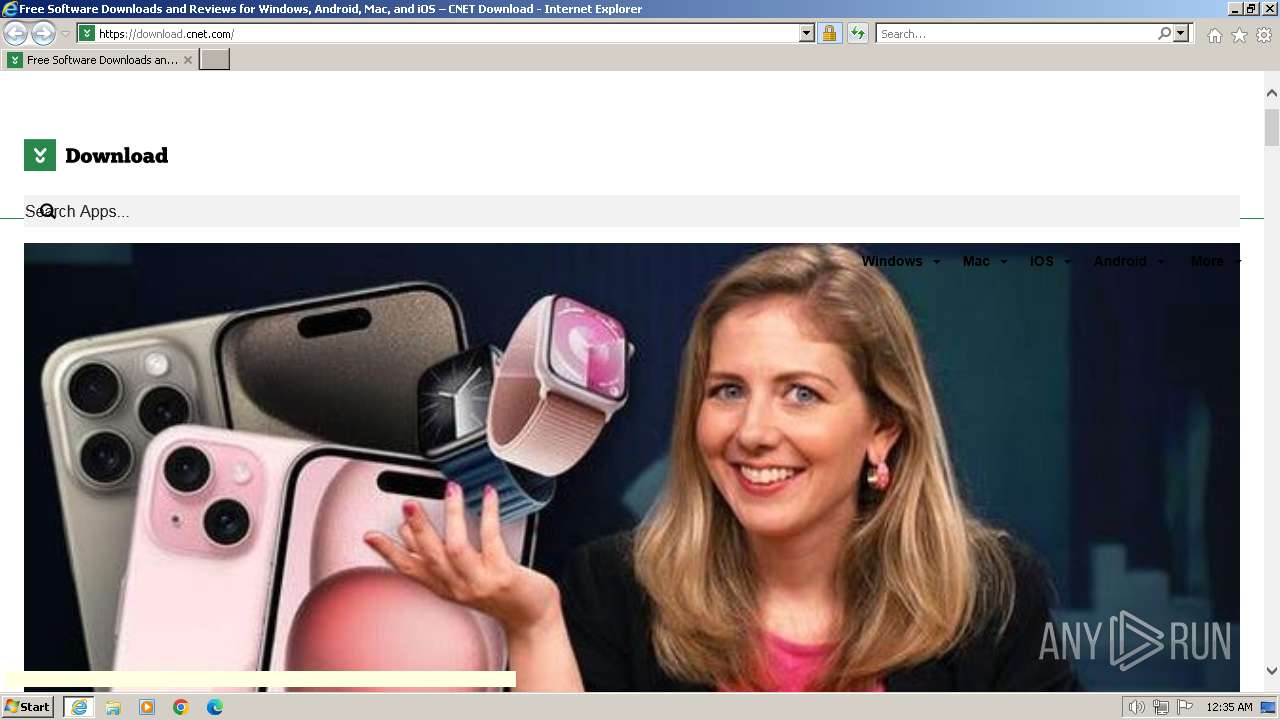The width and height of the screenshot is (1280, 720).
Task: Open the iPhone and Apple Watch hero image
Action: (632, 467)
